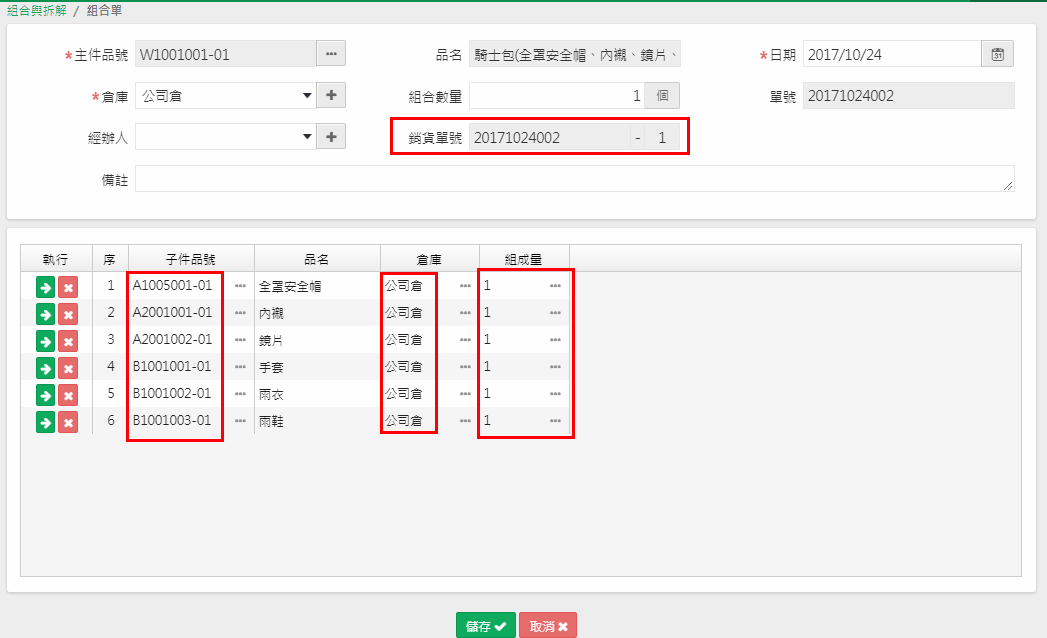The height and width of the screenshot is (638, 1047).
Task: Click the 組成量 column header
Action: tap(524, 259)
